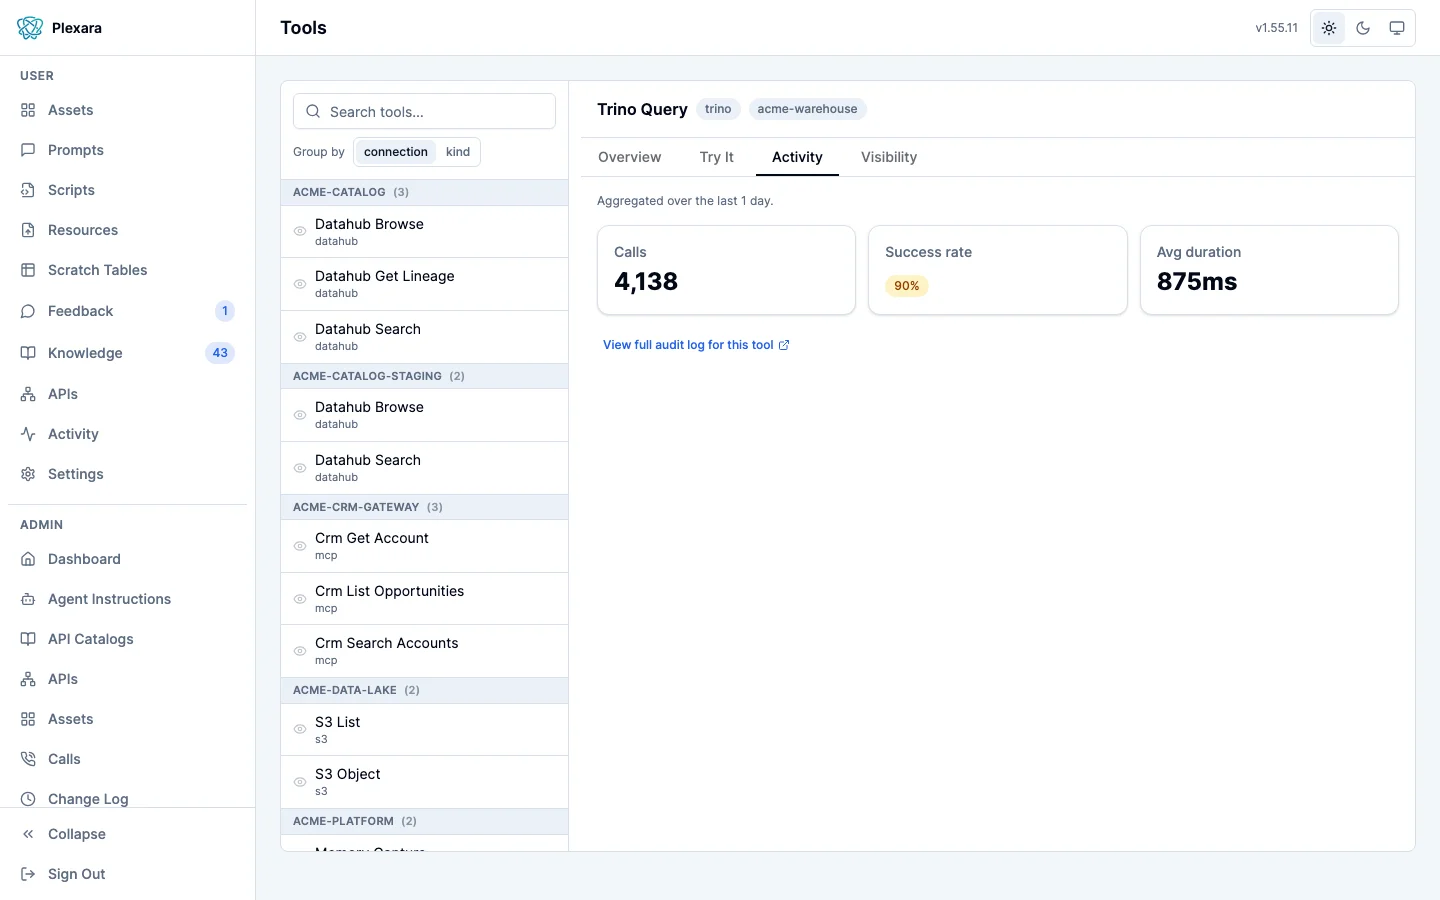Switch to the Overview tab
The image size is (1440, 900).
[629, 157]
